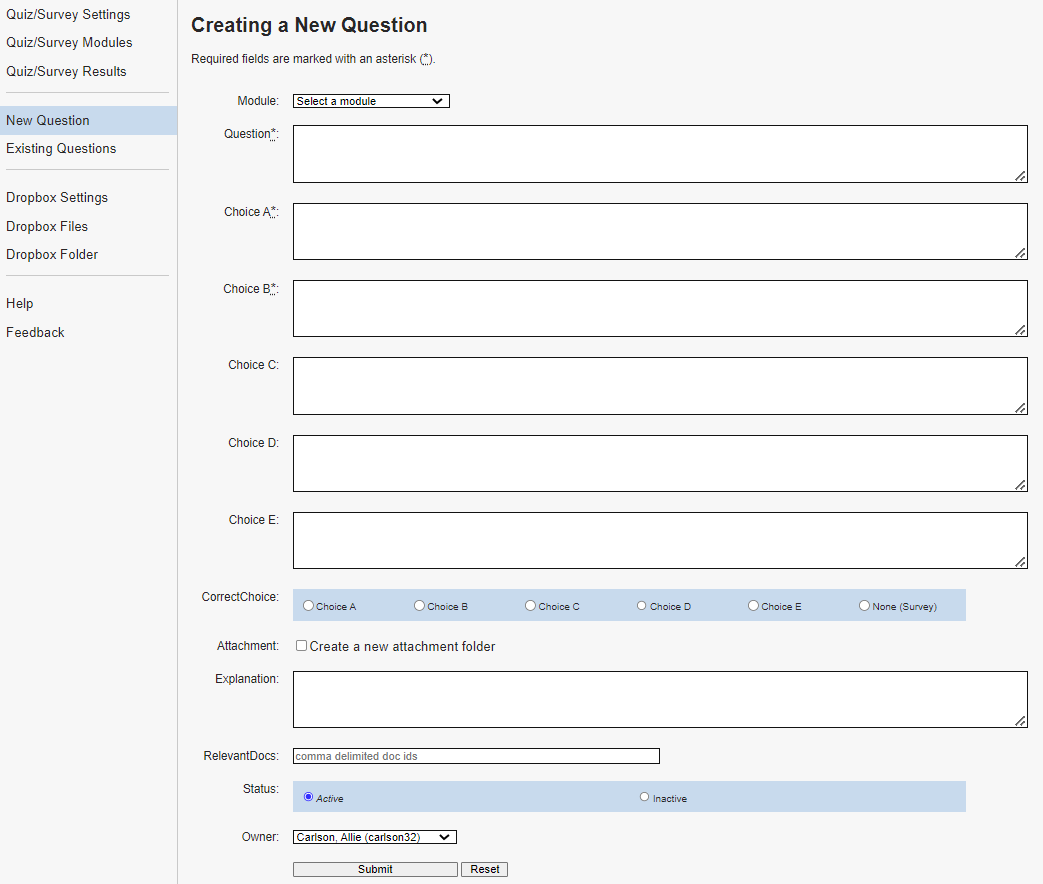Submit the new question form
This screenshot has height=884, width=1043.
pos(375,869)
